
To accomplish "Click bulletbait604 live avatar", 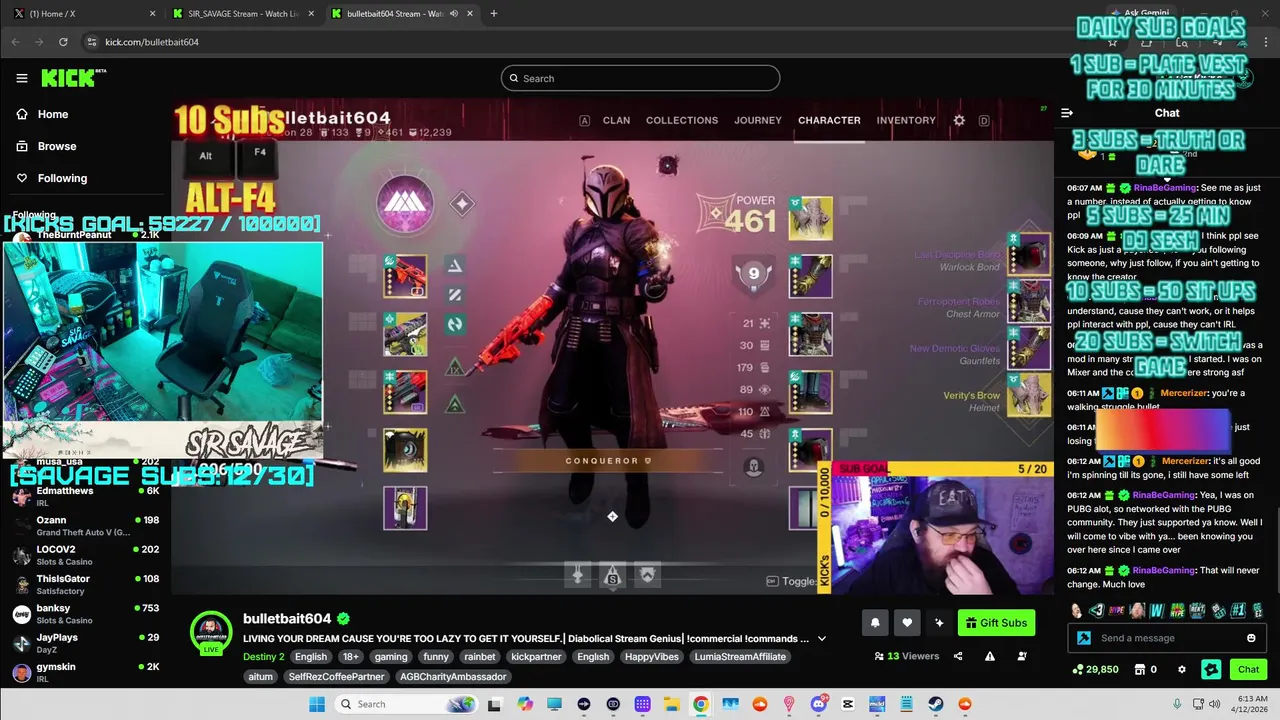I will pos(211,633).
